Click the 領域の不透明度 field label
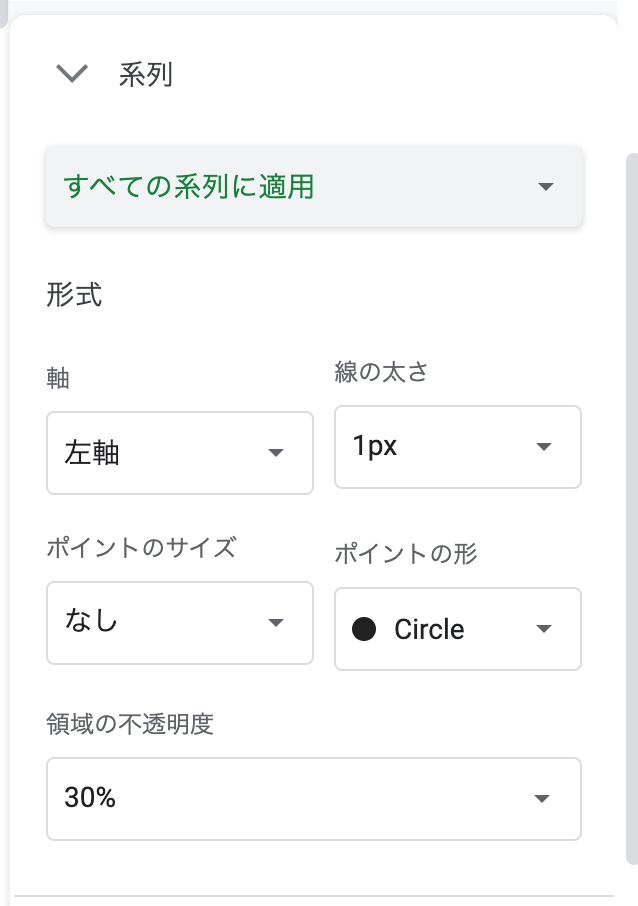Viewport: 638px width, 906px height. [x=130, y=724]
